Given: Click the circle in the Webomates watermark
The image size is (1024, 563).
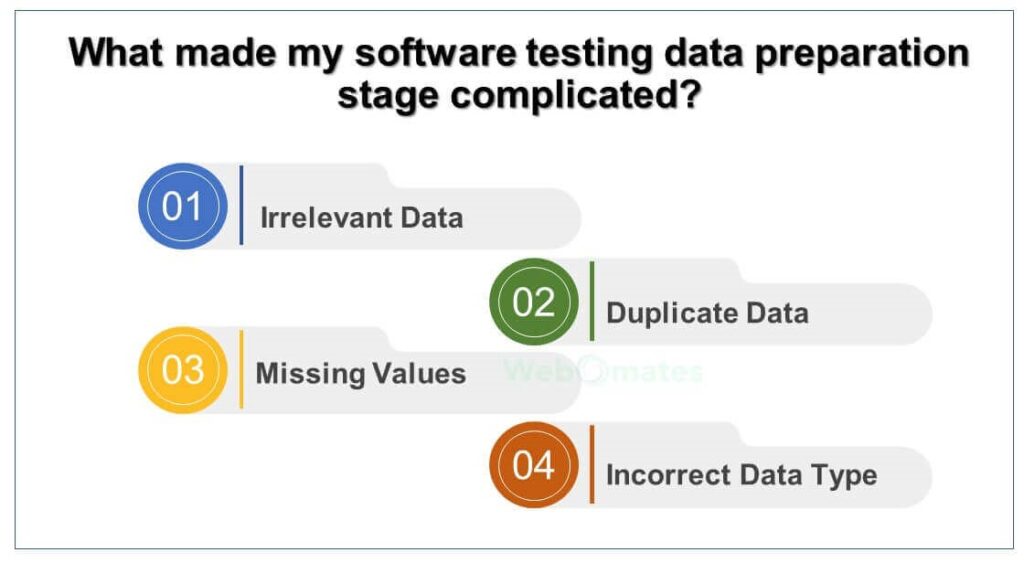Looking at the screenshot, I should pos(592,371).
